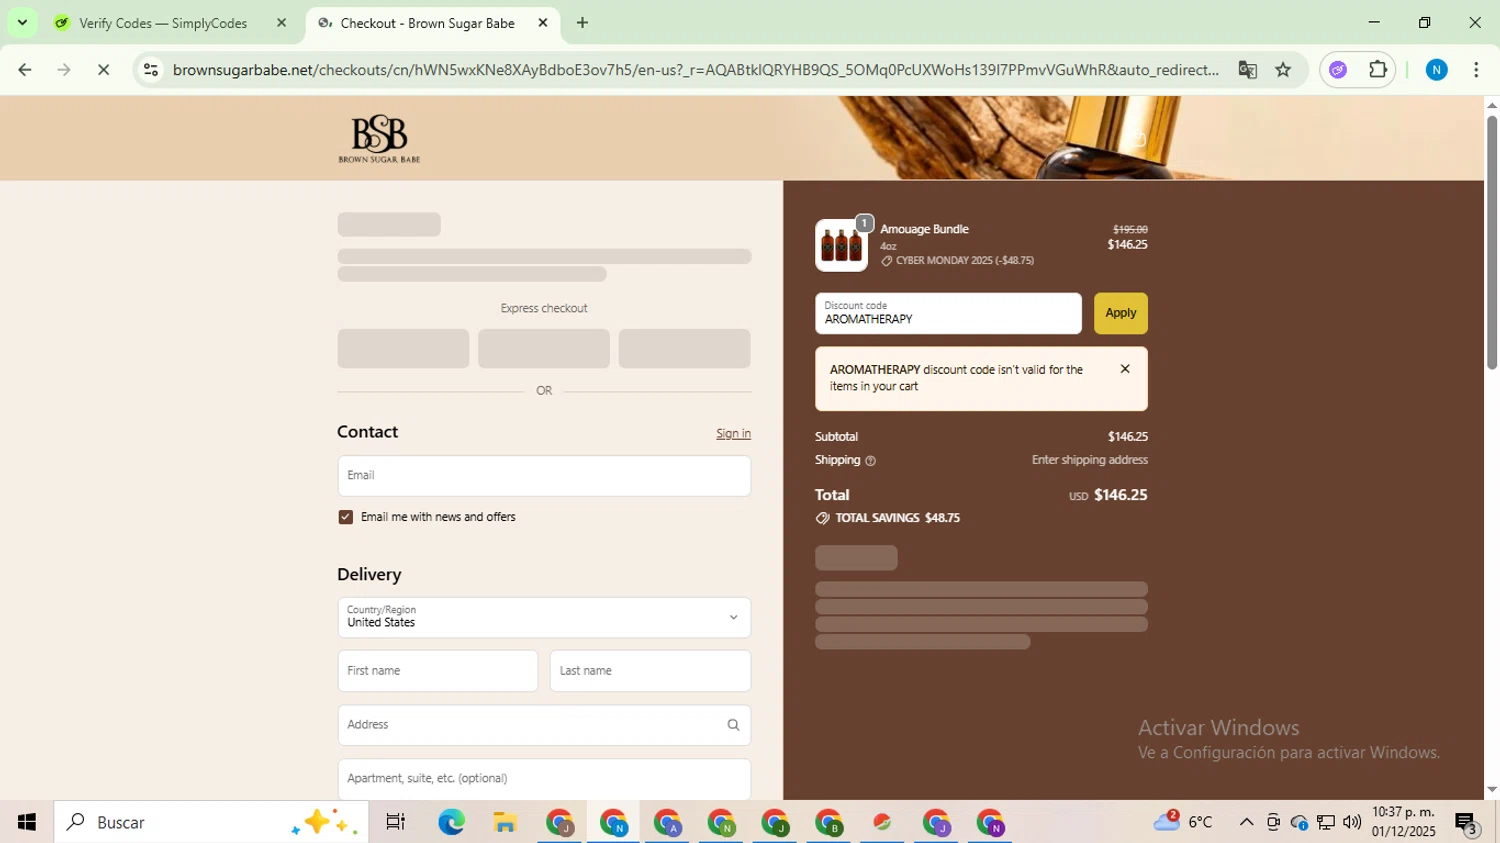This screenshot has width=1500, height=843.
Task: Open the notifications center icon
Action: (x=1466, y=823)
